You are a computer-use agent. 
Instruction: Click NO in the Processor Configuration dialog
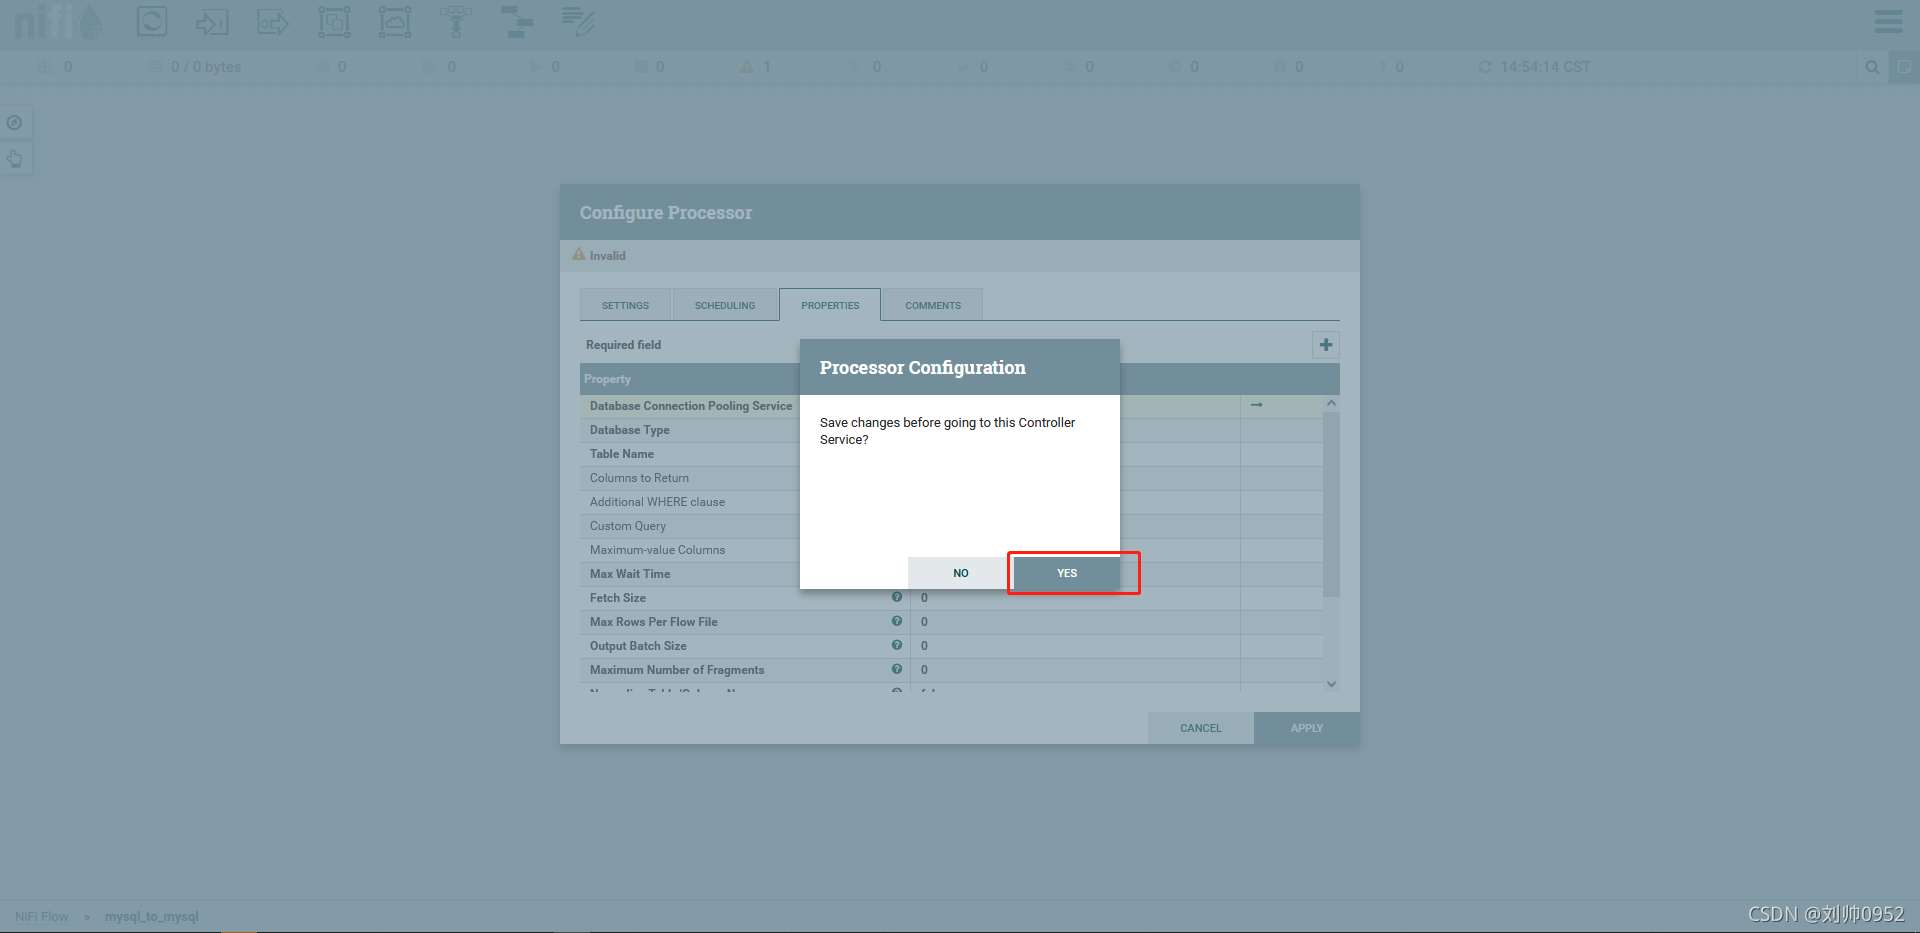960,573
